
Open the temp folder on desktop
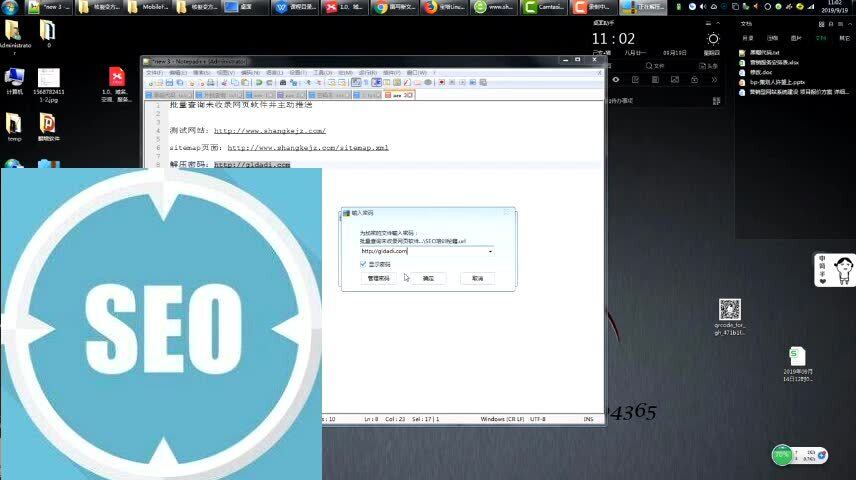pos(14,127)
